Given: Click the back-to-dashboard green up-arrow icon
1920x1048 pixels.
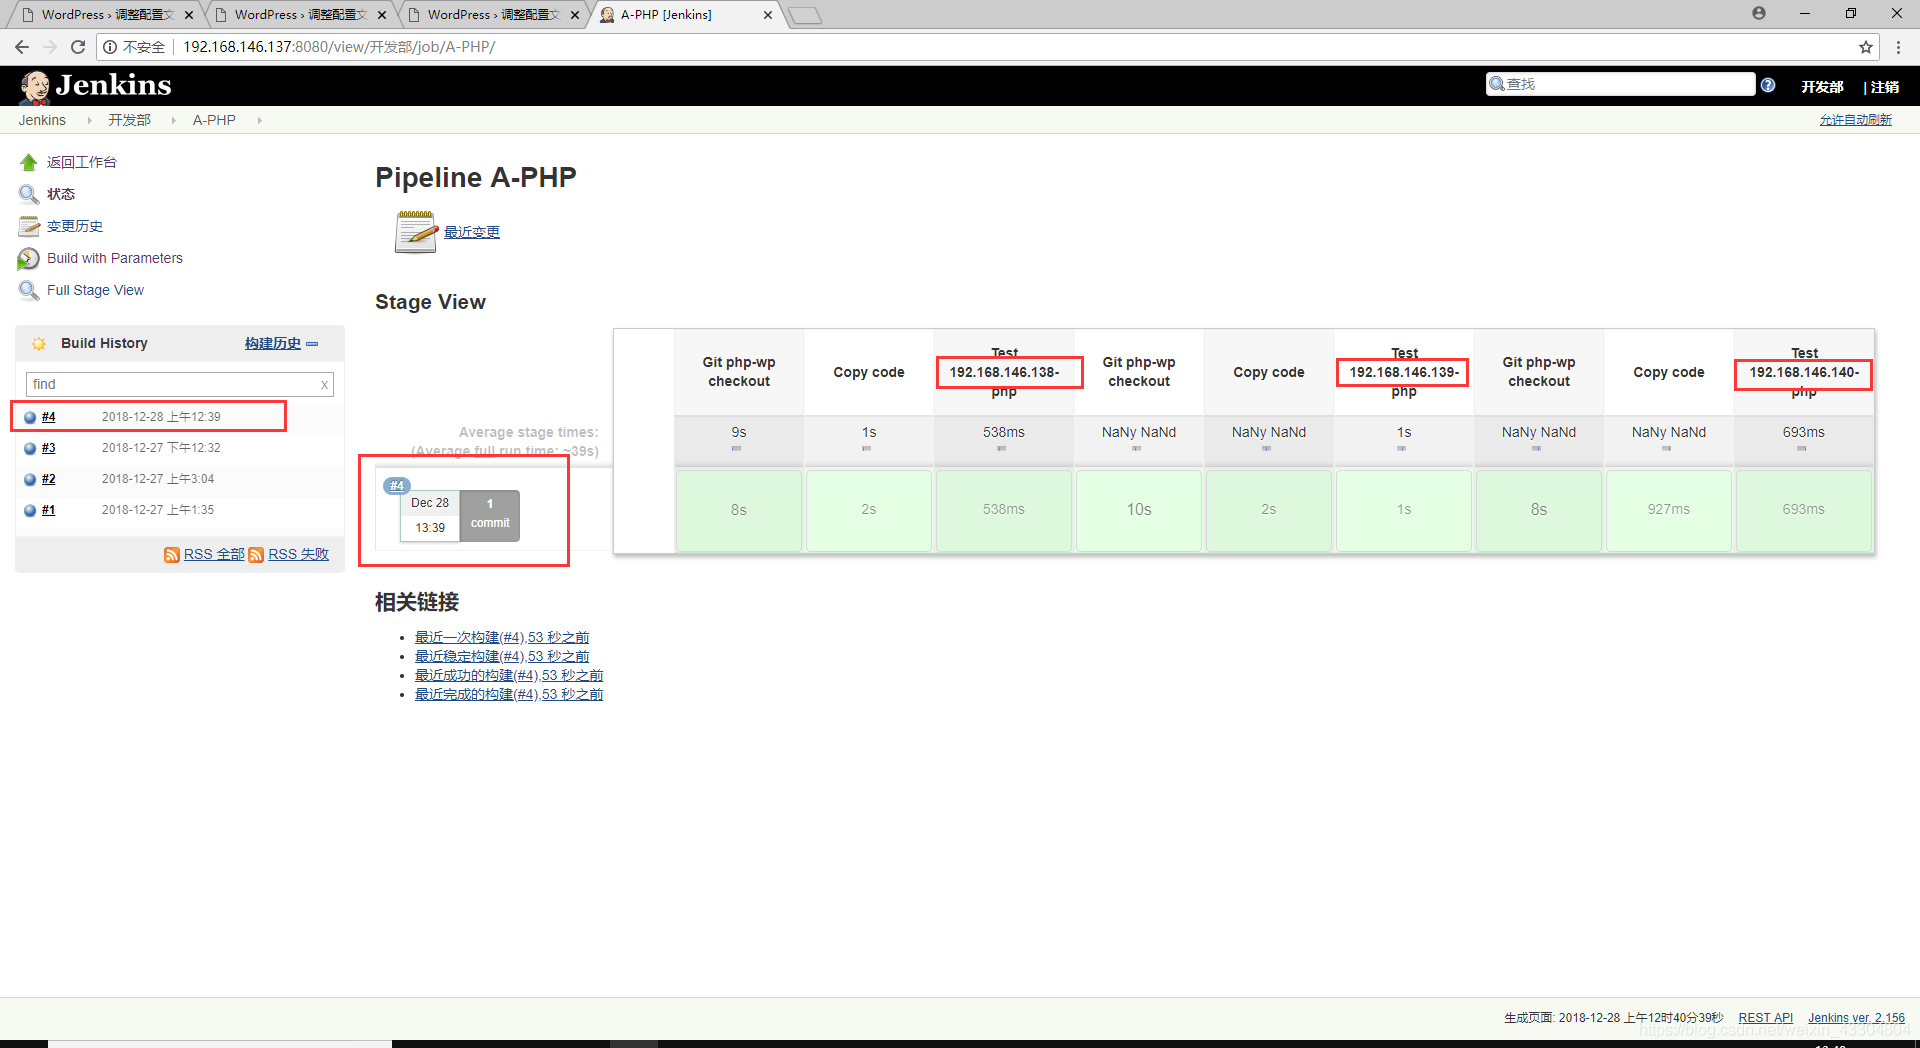Looking at the screenshot, I should tap(28, 162).
